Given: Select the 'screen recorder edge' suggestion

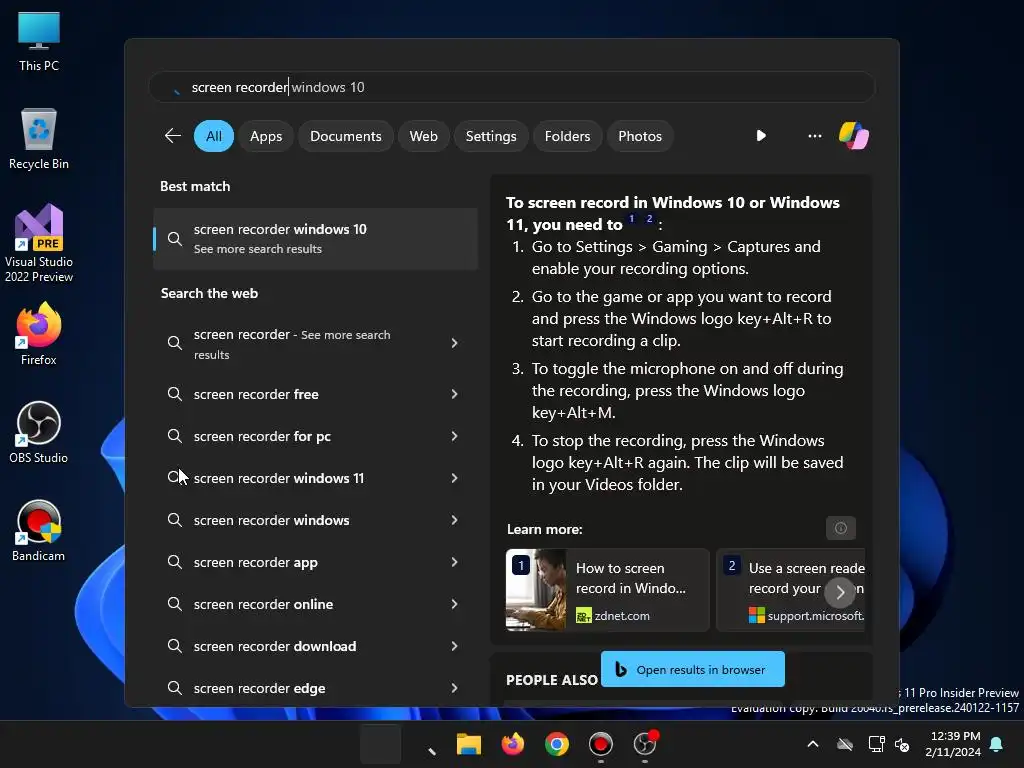Looking at the screenshot, I should [315, 688].
